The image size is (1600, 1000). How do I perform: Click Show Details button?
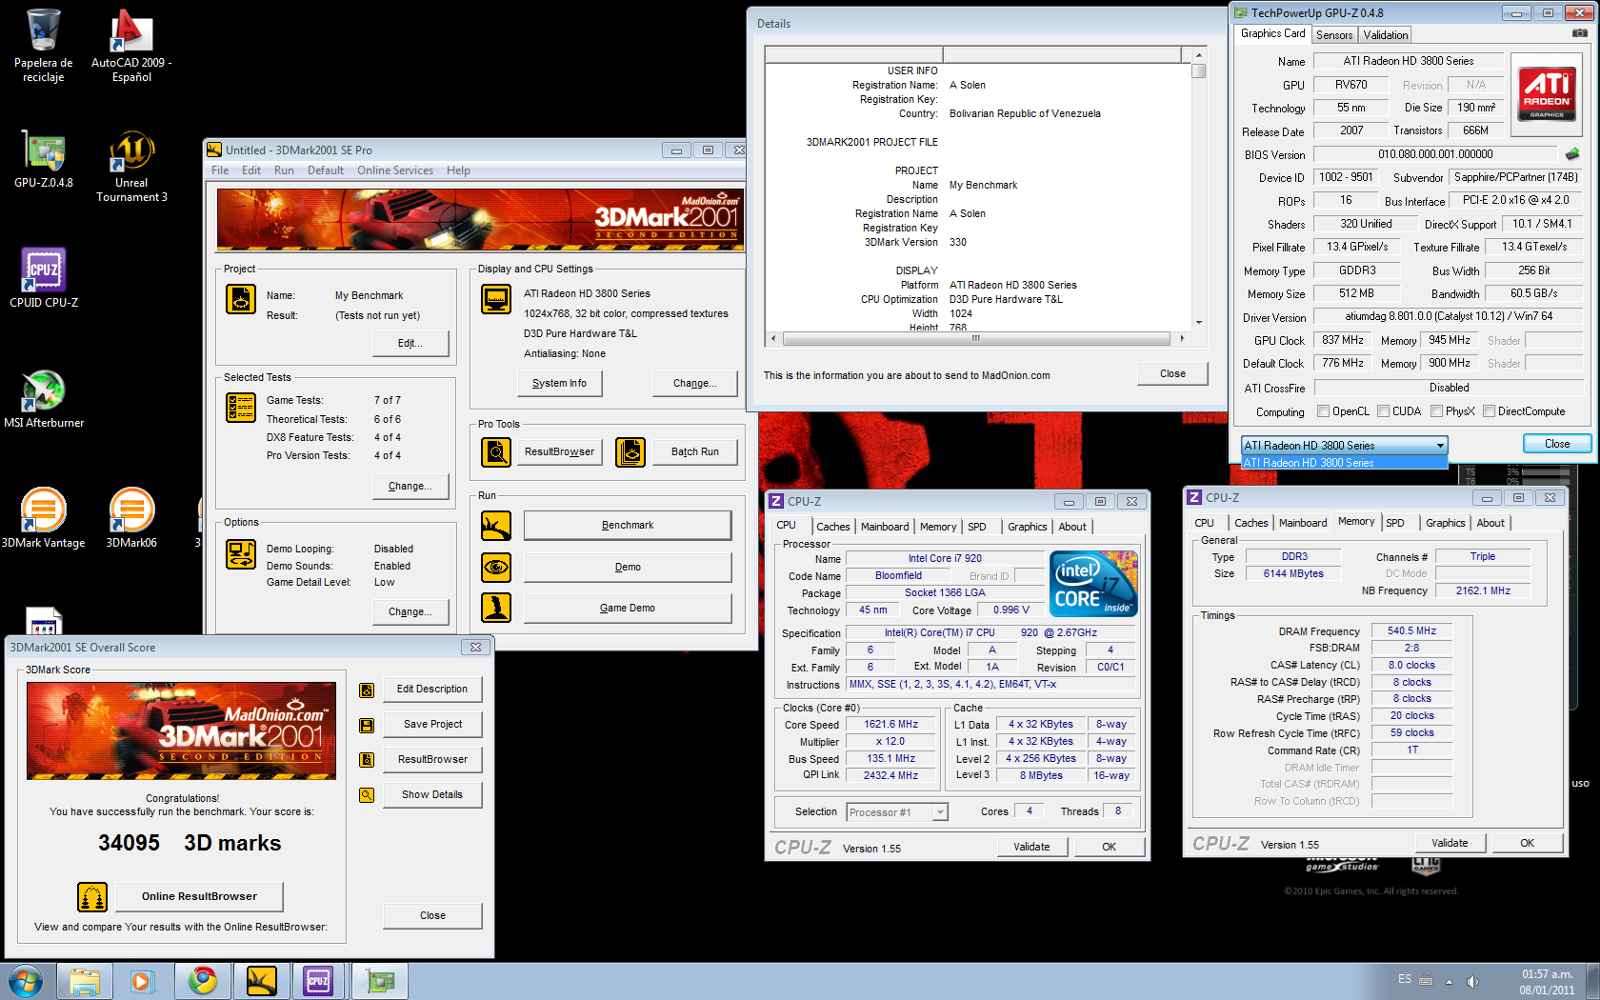(x=432, y=795)
